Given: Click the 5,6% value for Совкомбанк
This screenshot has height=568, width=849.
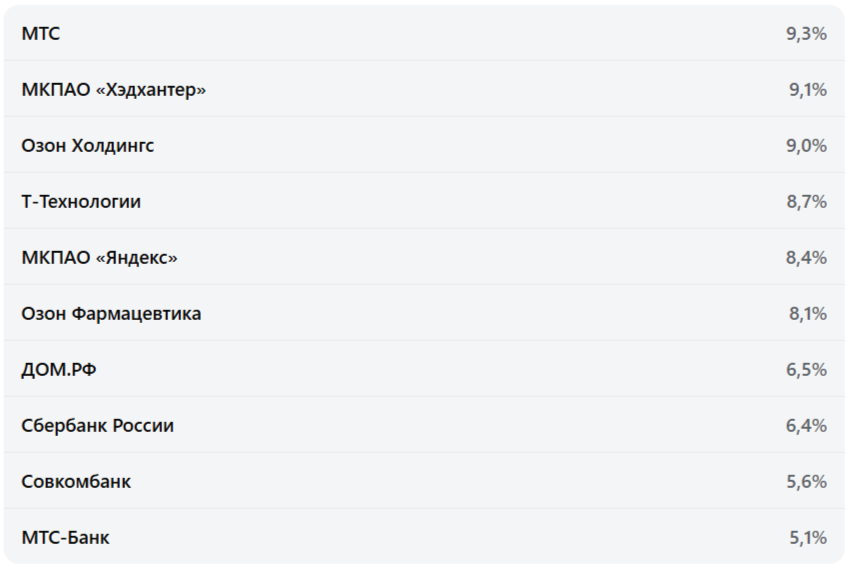Looking at the screenshot, I should (x=806, y=482).
